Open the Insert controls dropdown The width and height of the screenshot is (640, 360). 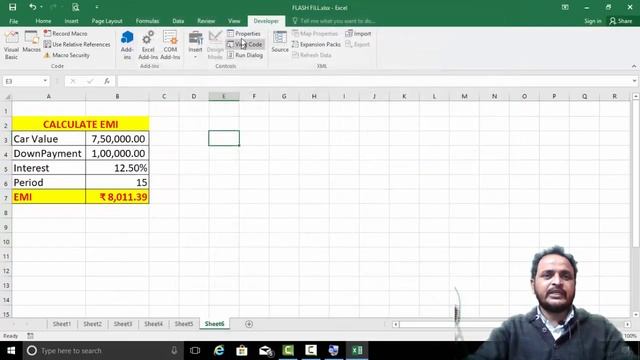tap(196, 45)
